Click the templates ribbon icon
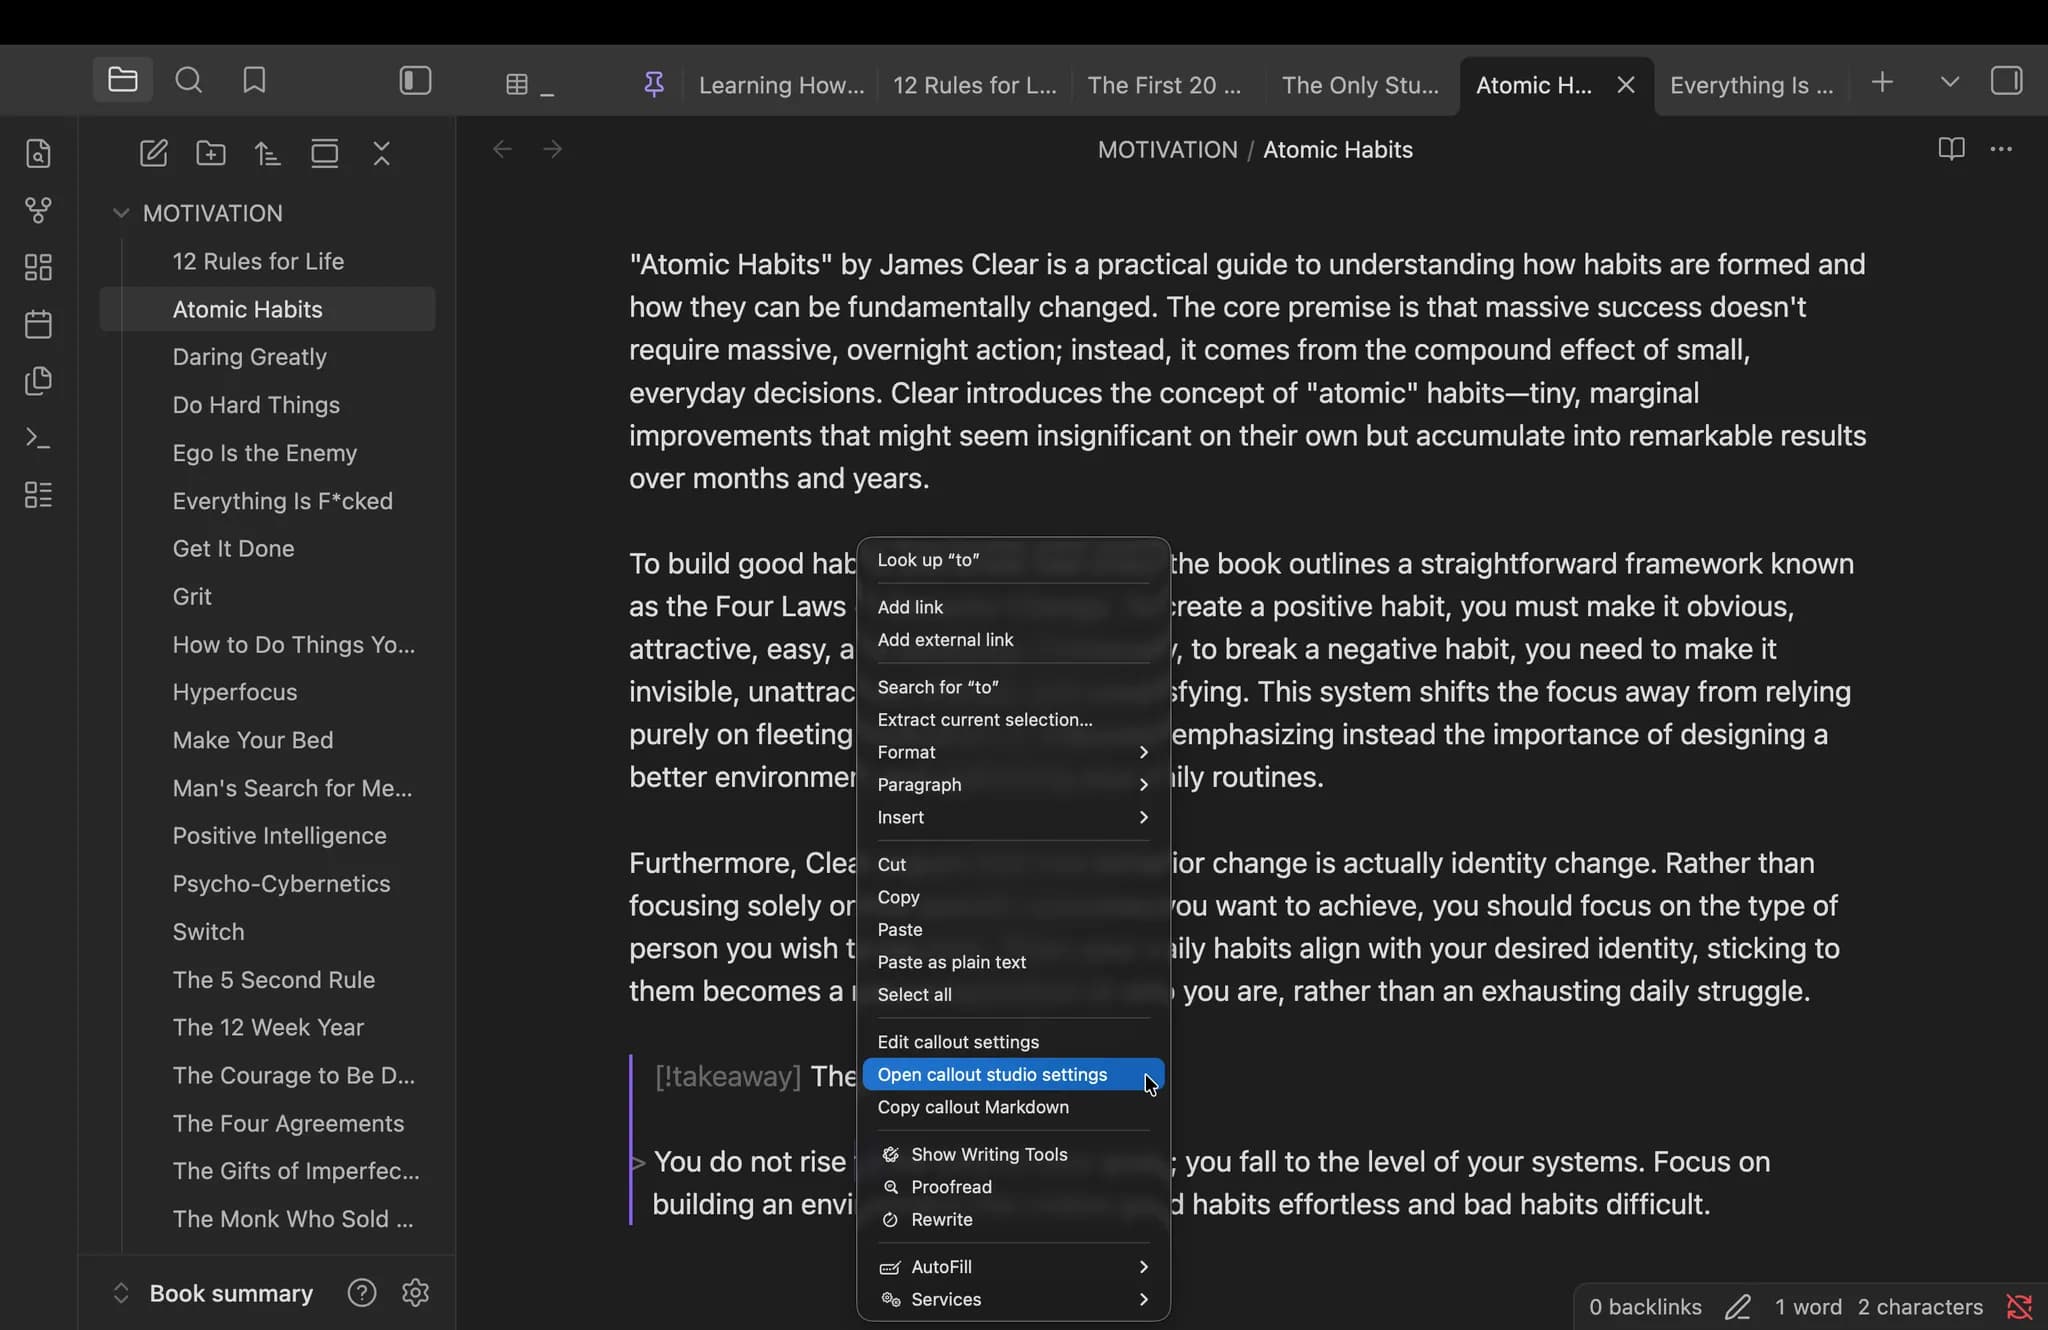Image resolution: width=2048 pixels, height=1330 pixels. click(38, 381)
